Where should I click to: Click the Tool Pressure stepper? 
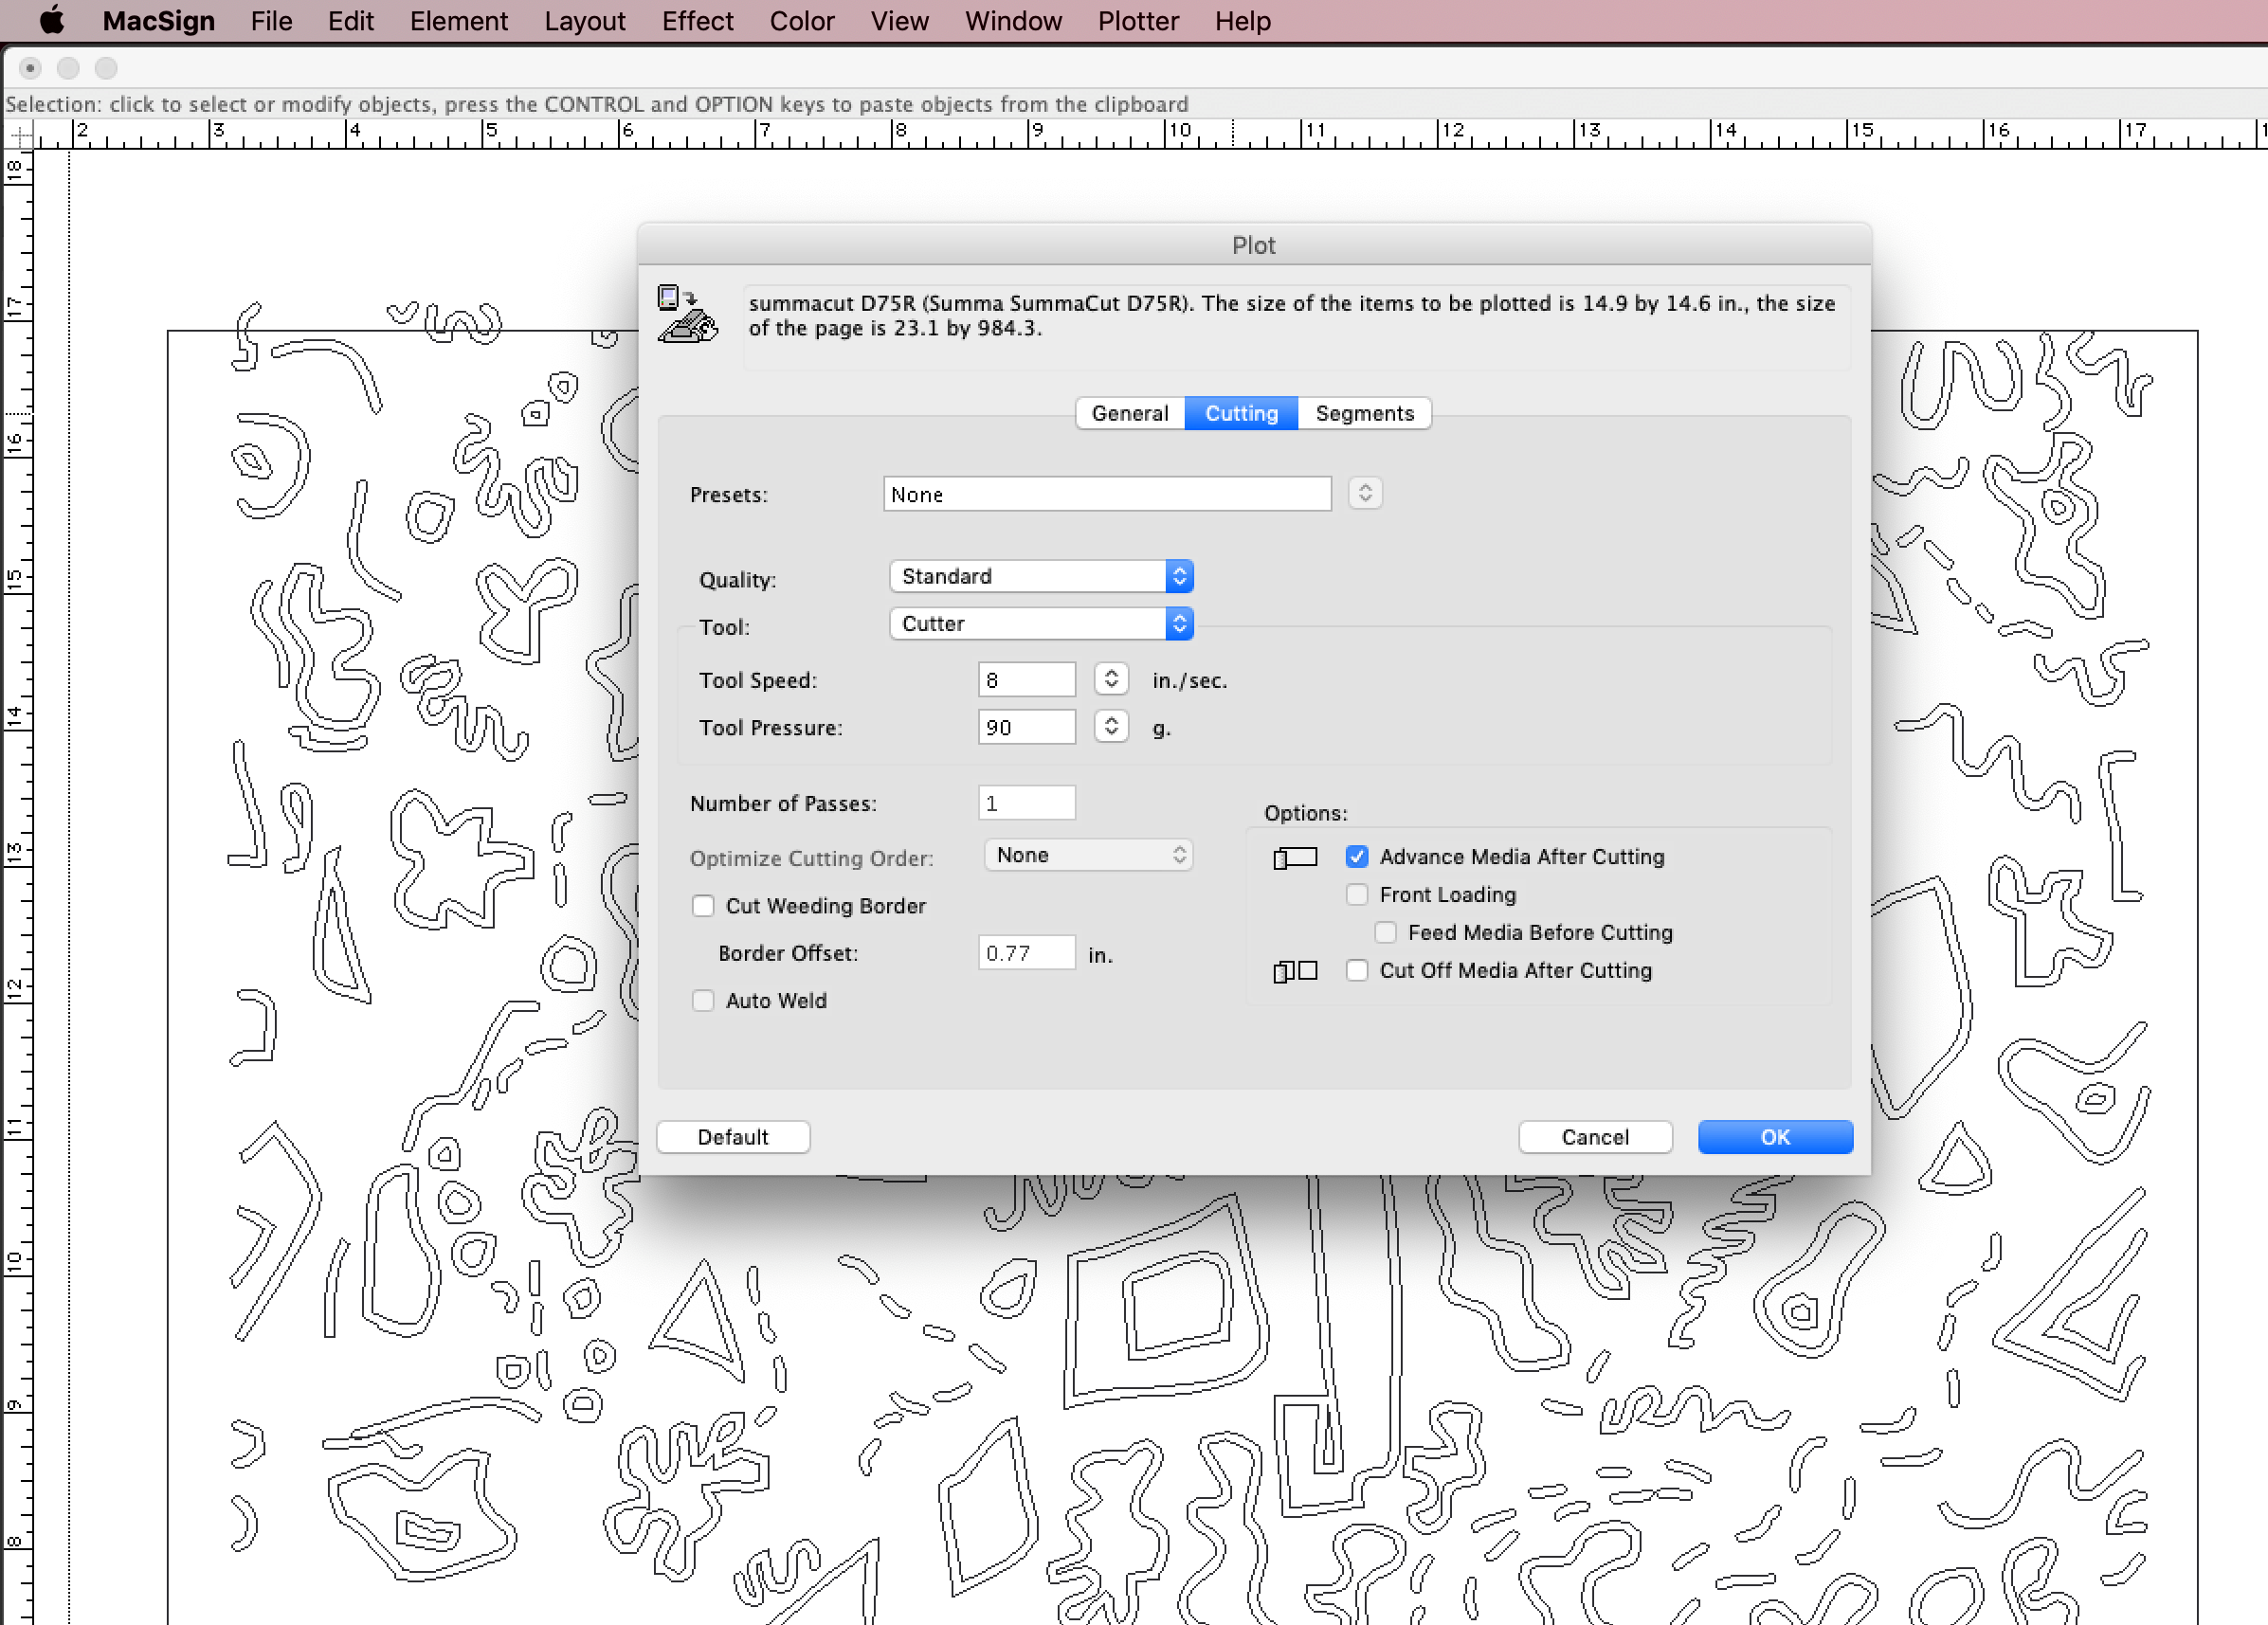point(1111,727)
